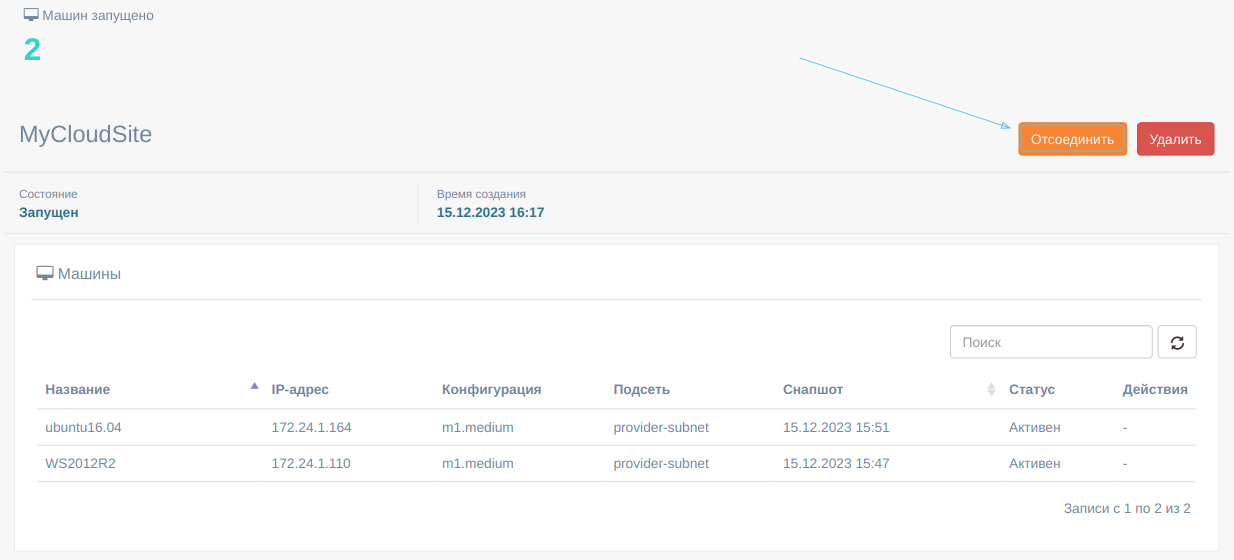Image resolution: width=1234 pixels, height=560 pixels.
Task: Click the refresh icon beside the search field
Action: click(x=1177, y=342)
